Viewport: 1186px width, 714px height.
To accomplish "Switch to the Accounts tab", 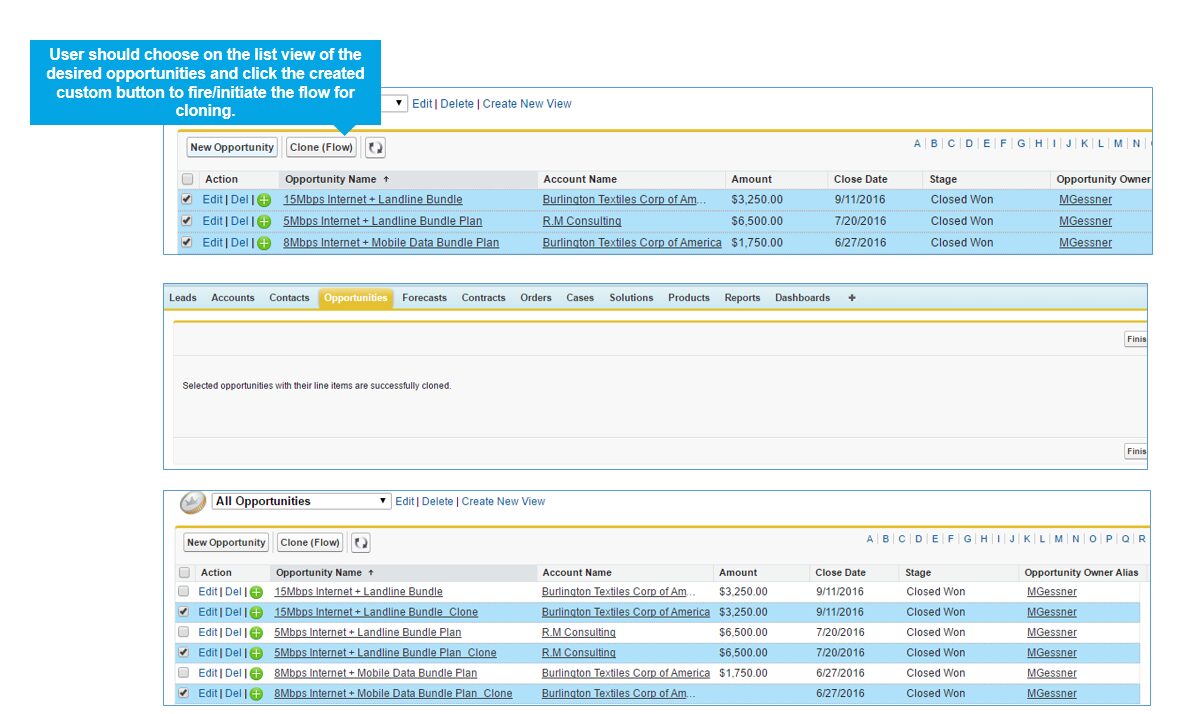I will click(232, 298).
